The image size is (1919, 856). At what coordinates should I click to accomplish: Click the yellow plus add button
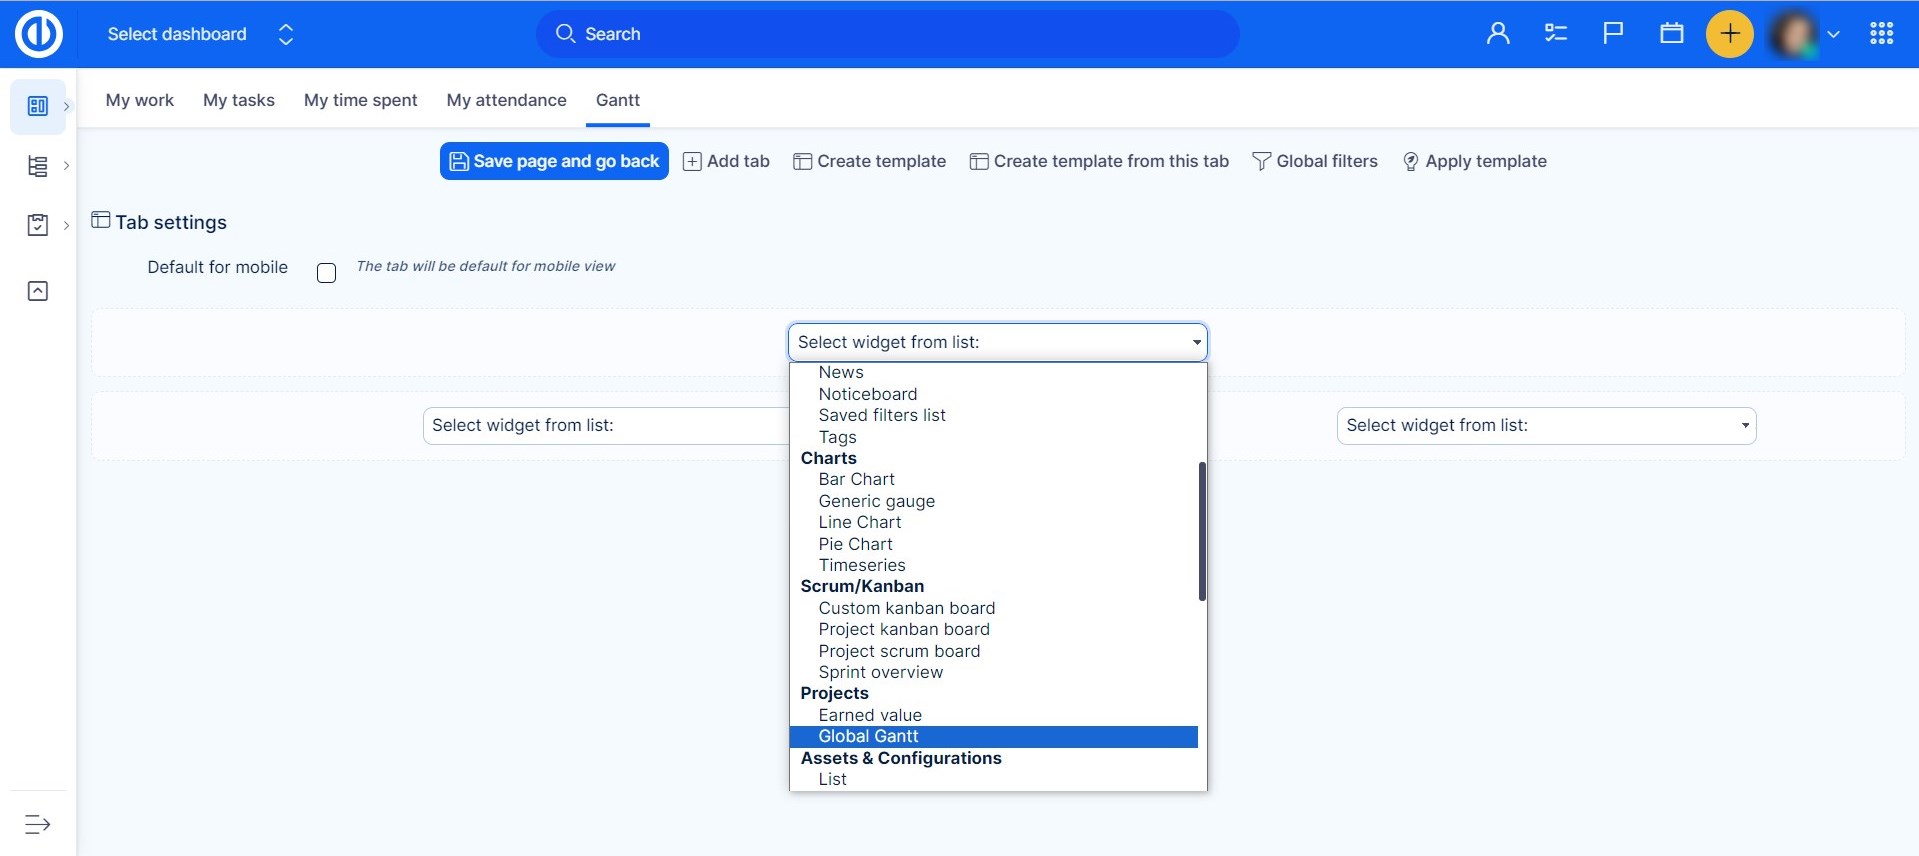coord(1729,34)
